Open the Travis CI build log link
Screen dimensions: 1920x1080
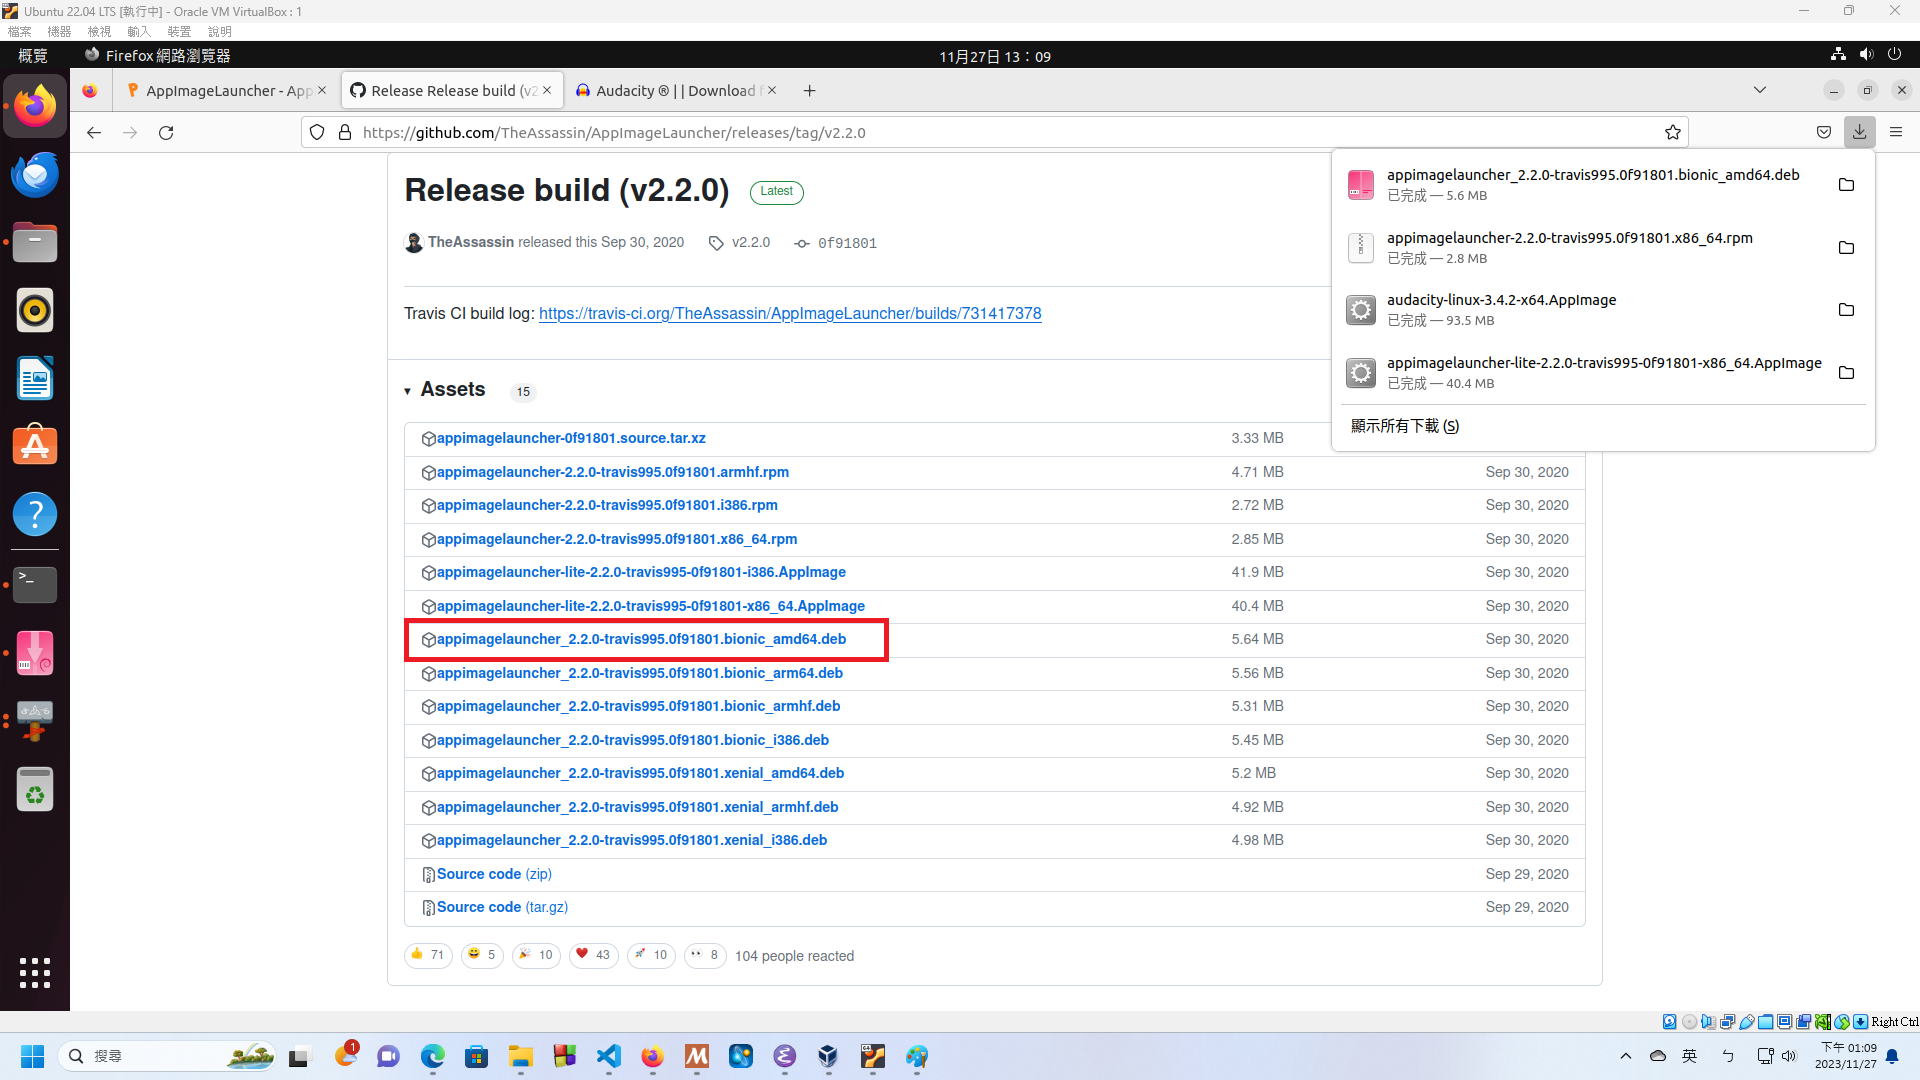[789, 313]
